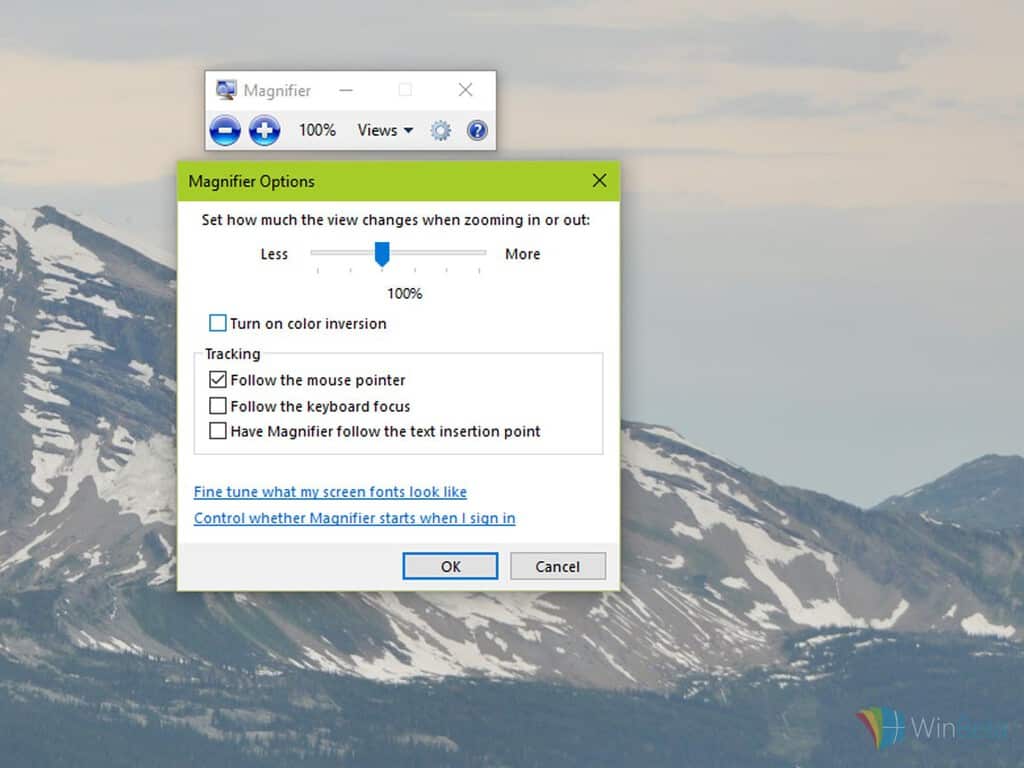
Task: Close the Magnifier toolbar window
Action: (x=465, y=90)
